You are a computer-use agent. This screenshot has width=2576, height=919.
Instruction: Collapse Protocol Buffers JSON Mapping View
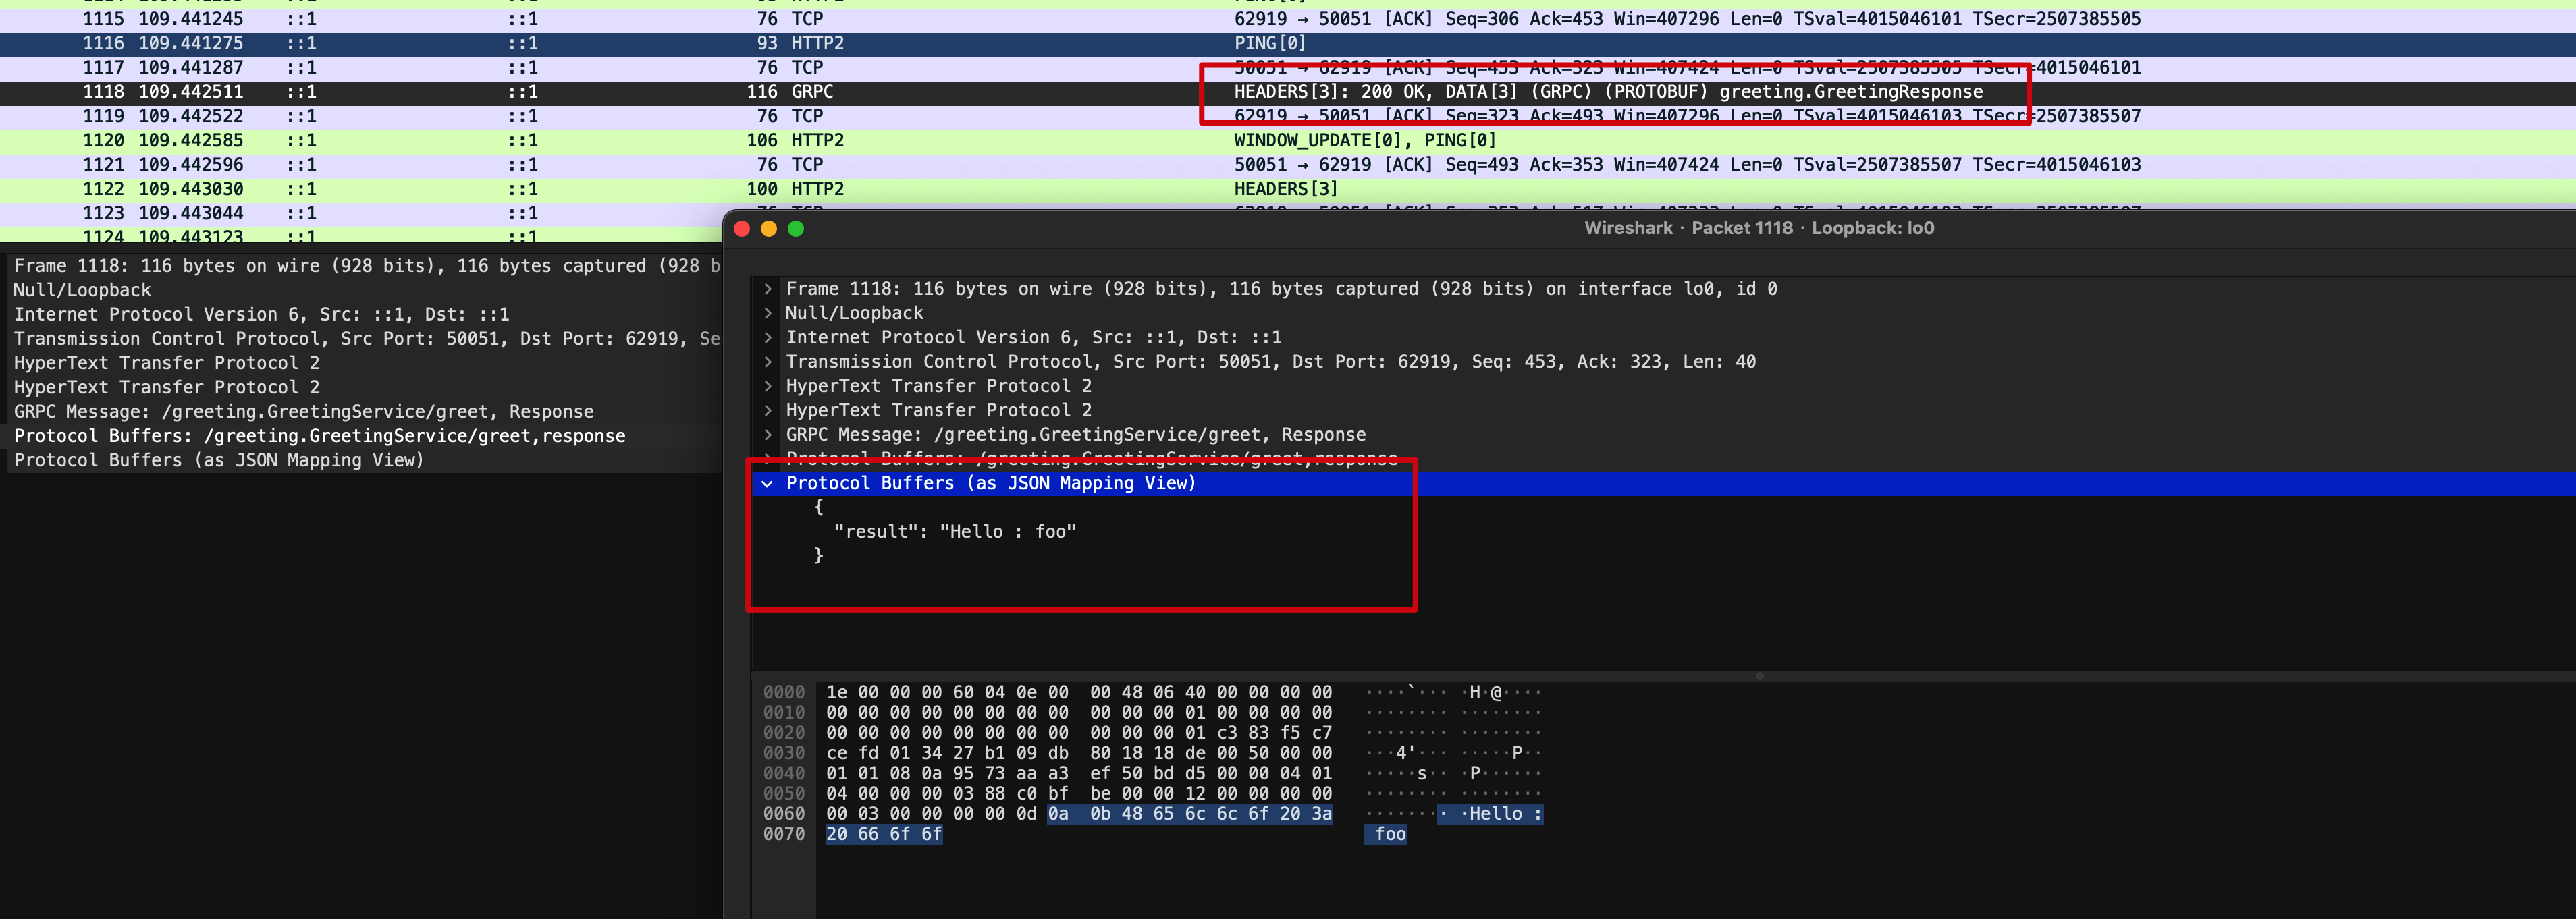767,484
